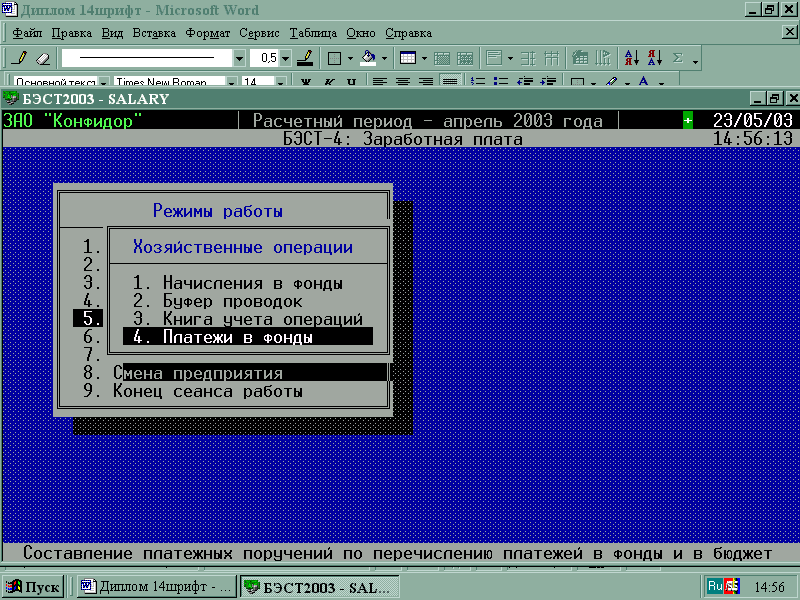Expand the border type dropdown arrow
Image resolution: width=800 pixels, height=600 pixels.
point(350,58)
